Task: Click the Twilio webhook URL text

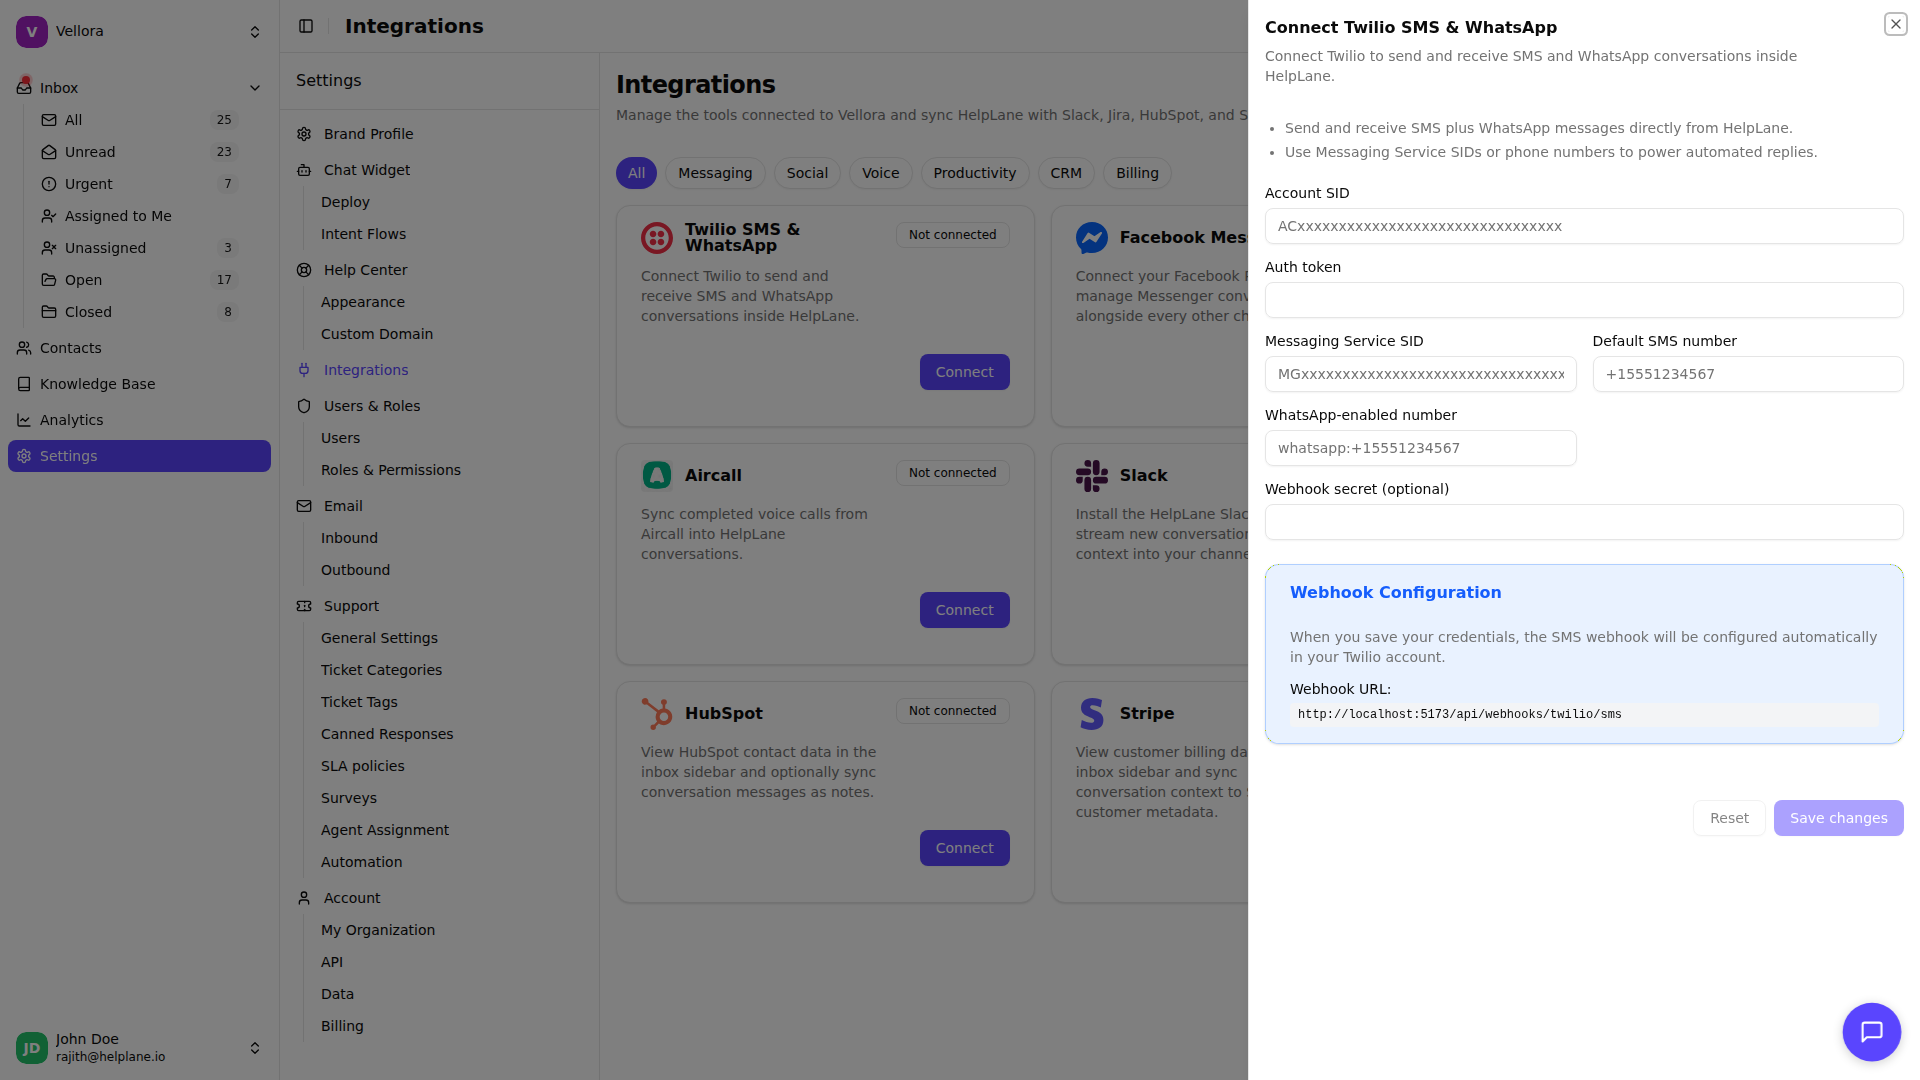Action: pyautogui.click(x=1459, y=714)
